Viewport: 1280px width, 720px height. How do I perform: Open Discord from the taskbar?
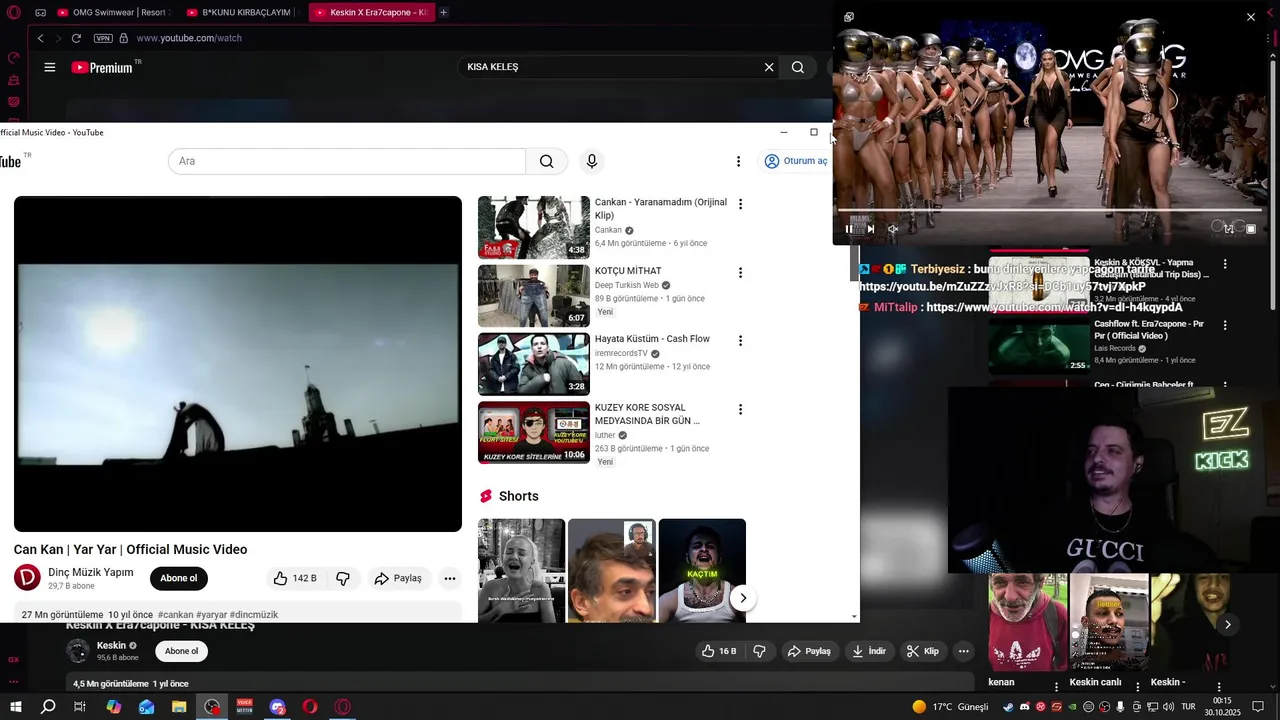277,707
